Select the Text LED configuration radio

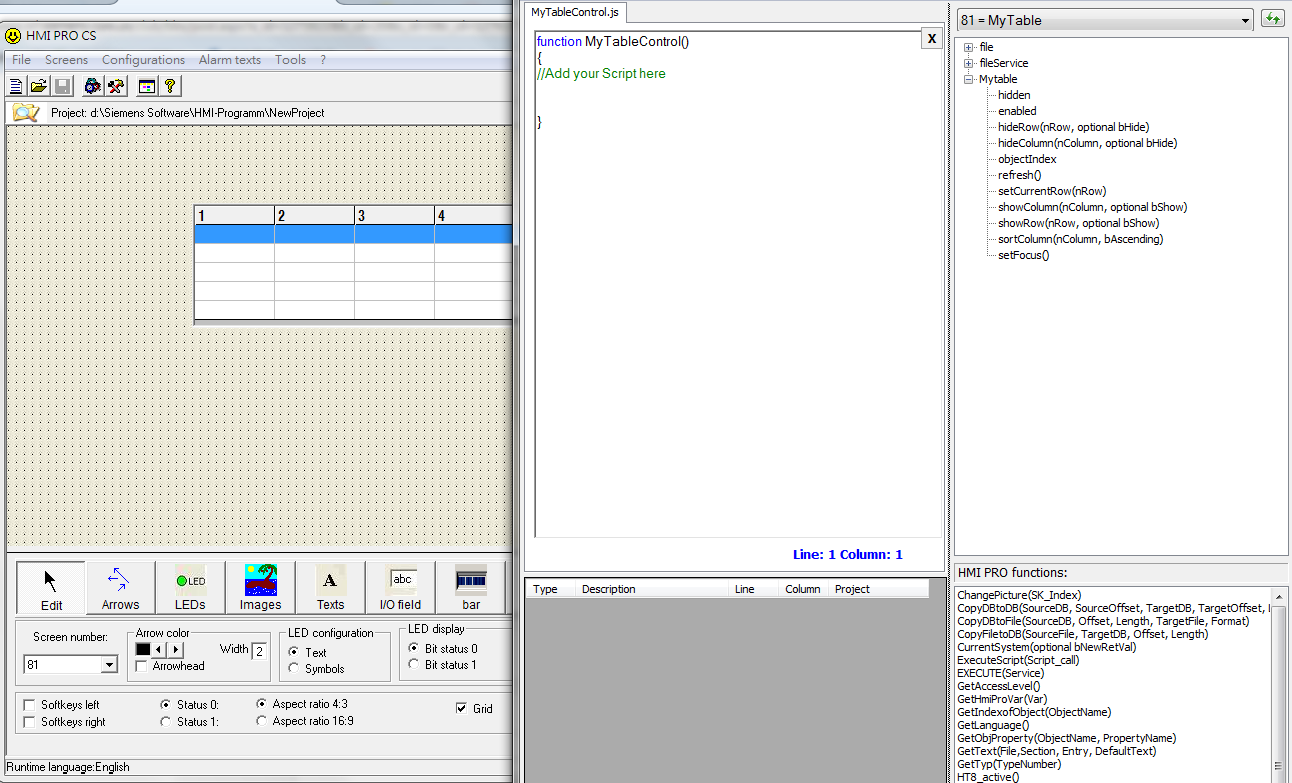pos(294,652)
